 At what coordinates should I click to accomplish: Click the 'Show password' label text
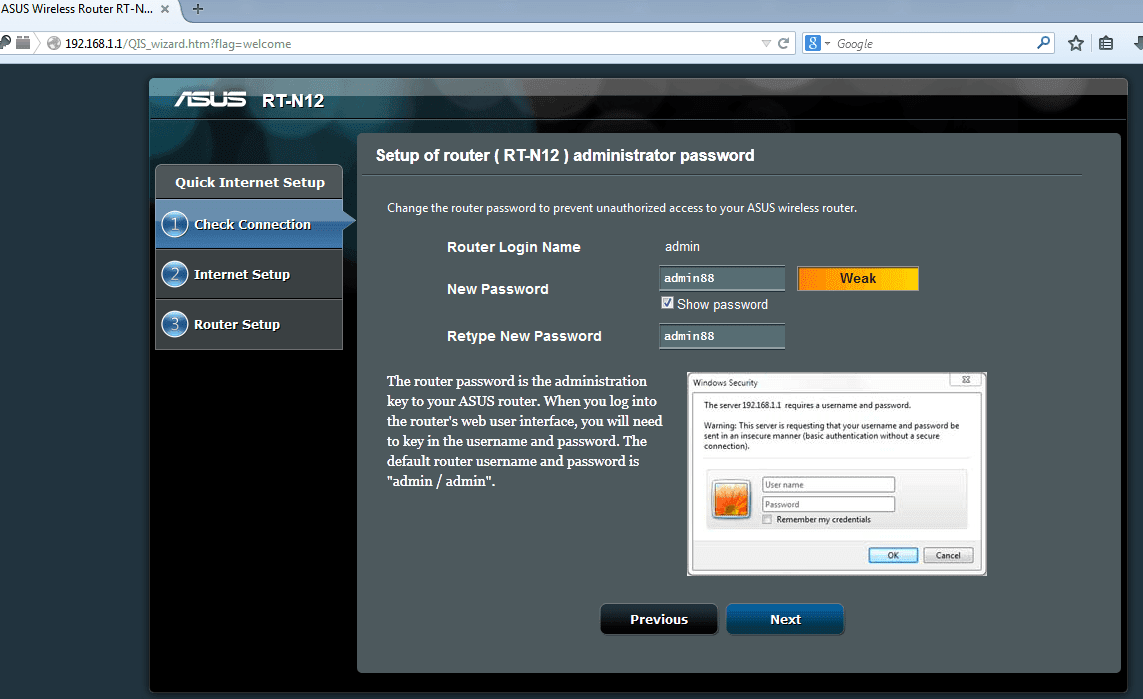coord(722,305)
